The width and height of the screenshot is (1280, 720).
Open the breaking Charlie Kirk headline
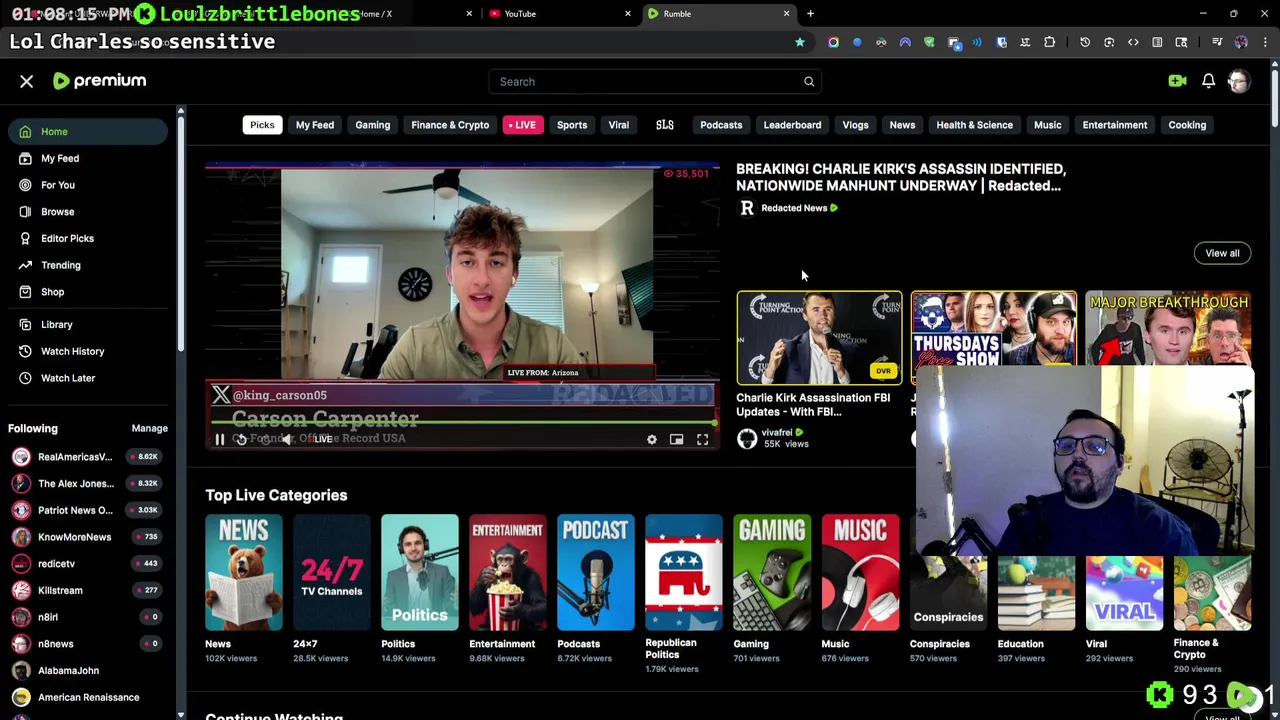coord(901,177)
